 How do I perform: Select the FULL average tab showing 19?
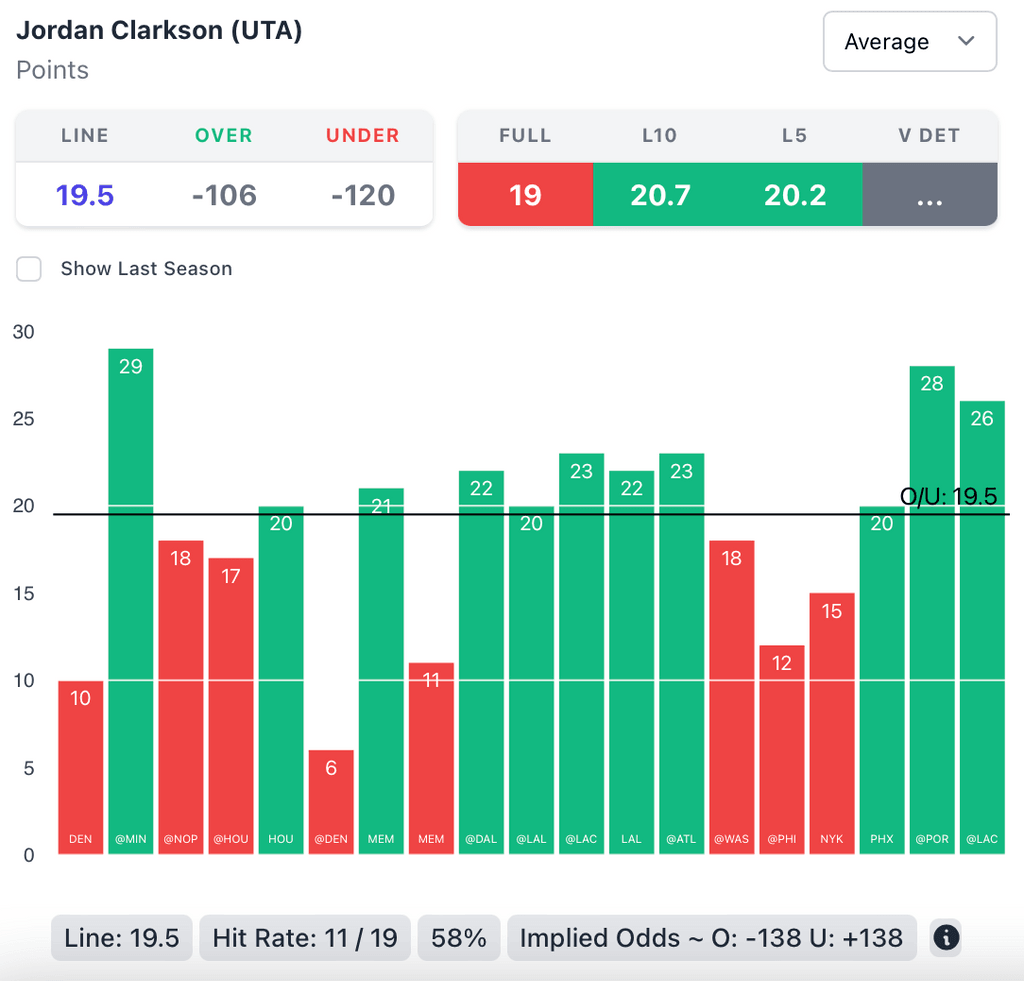click(x=525, y=195)
